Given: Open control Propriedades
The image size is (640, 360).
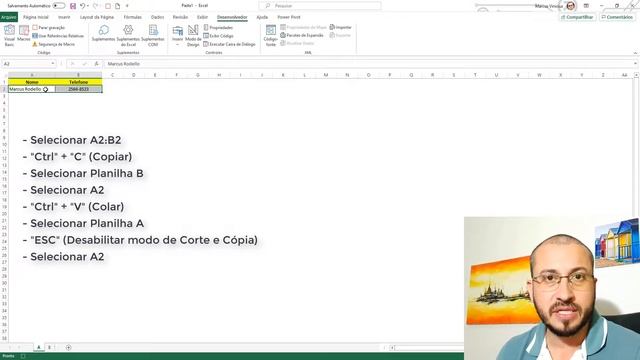Looking at the screenshot, I should 218,28.
